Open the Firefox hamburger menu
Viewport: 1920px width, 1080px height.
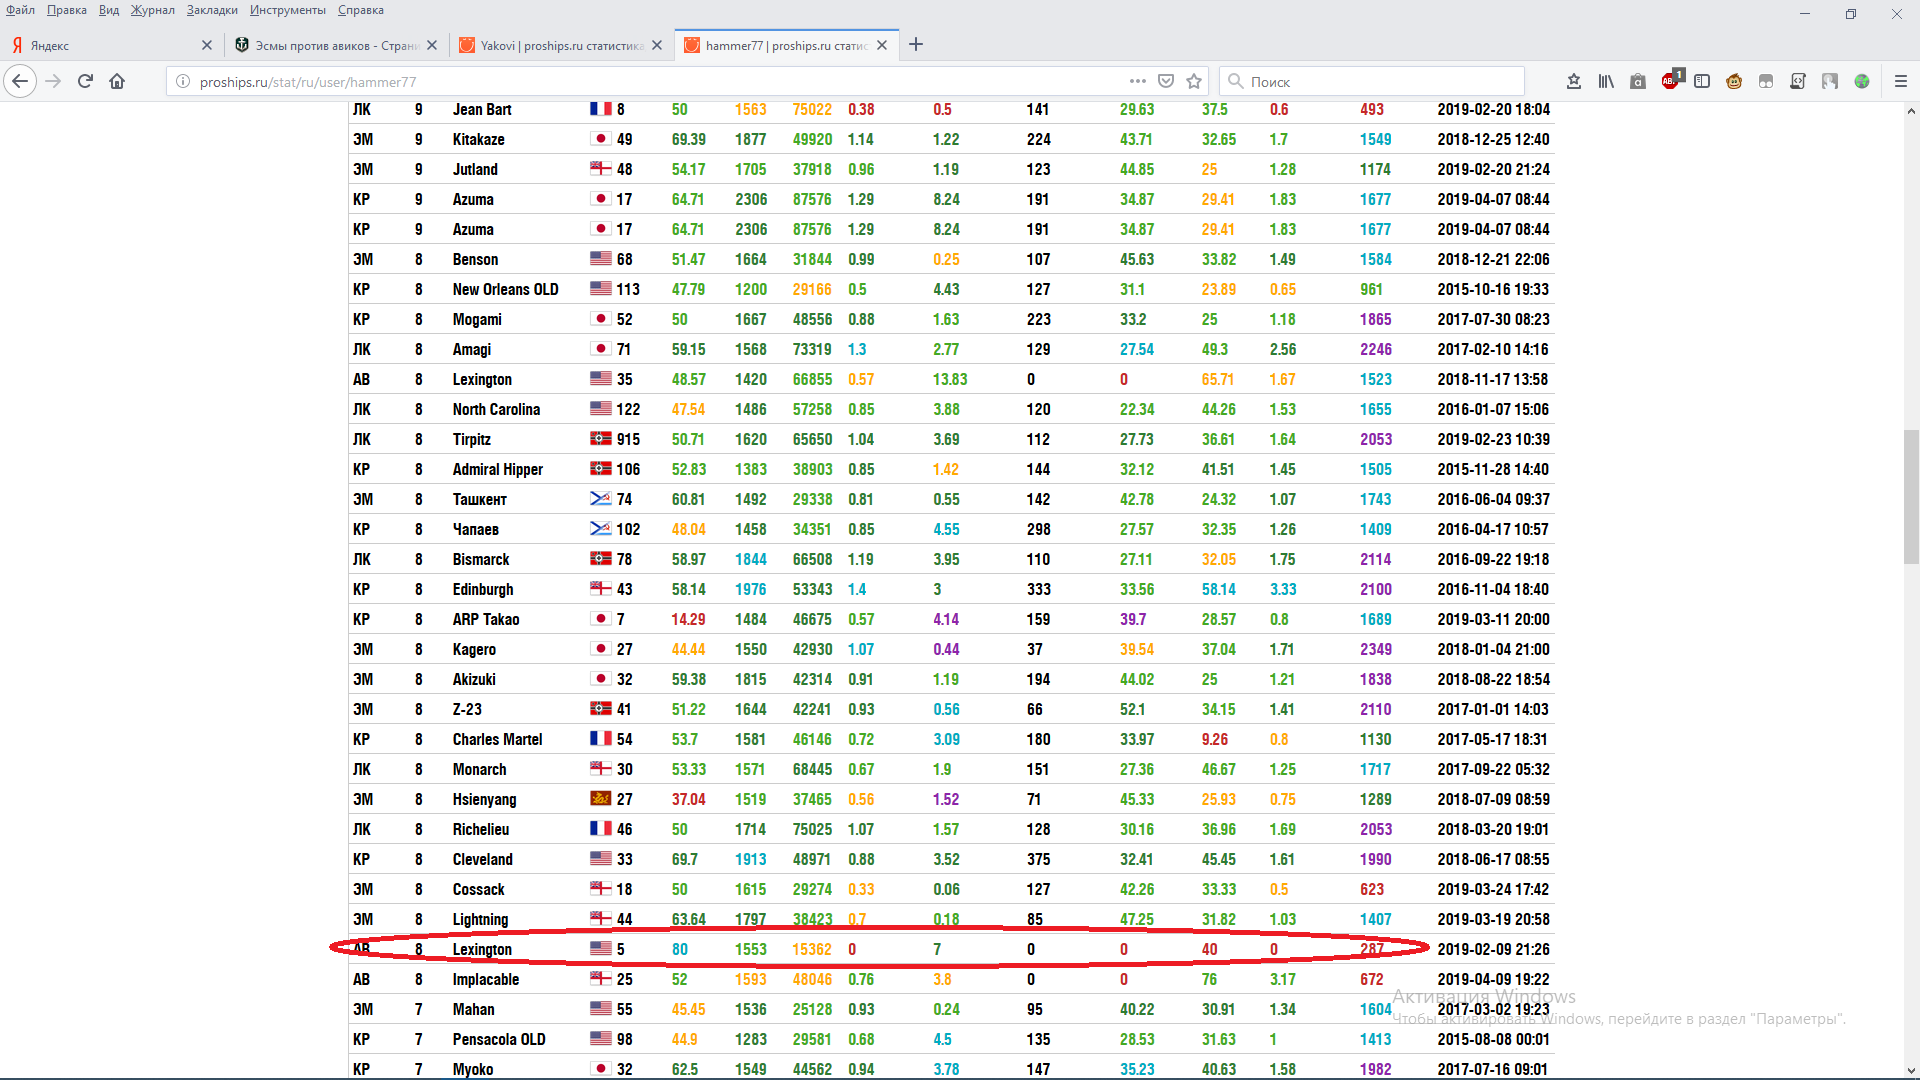(x=1901, y=81)
